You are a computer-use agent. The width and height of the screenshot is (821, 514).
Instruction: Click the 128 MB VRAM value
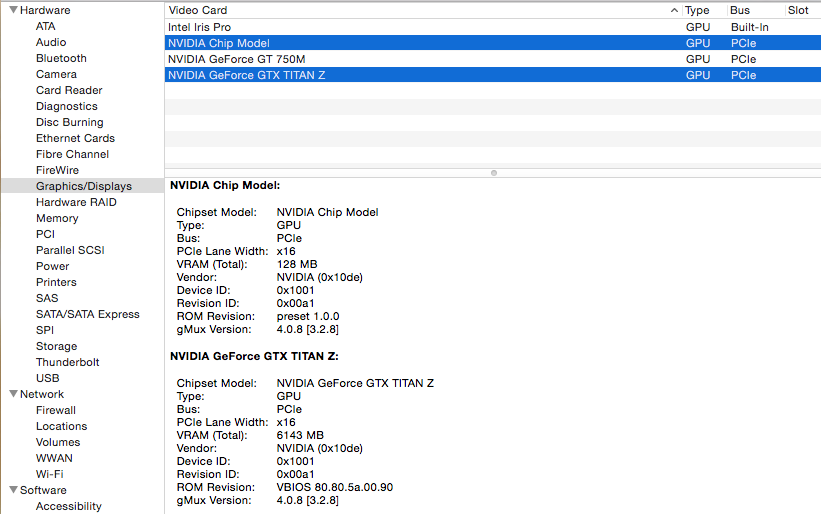(x=297, y=264)
